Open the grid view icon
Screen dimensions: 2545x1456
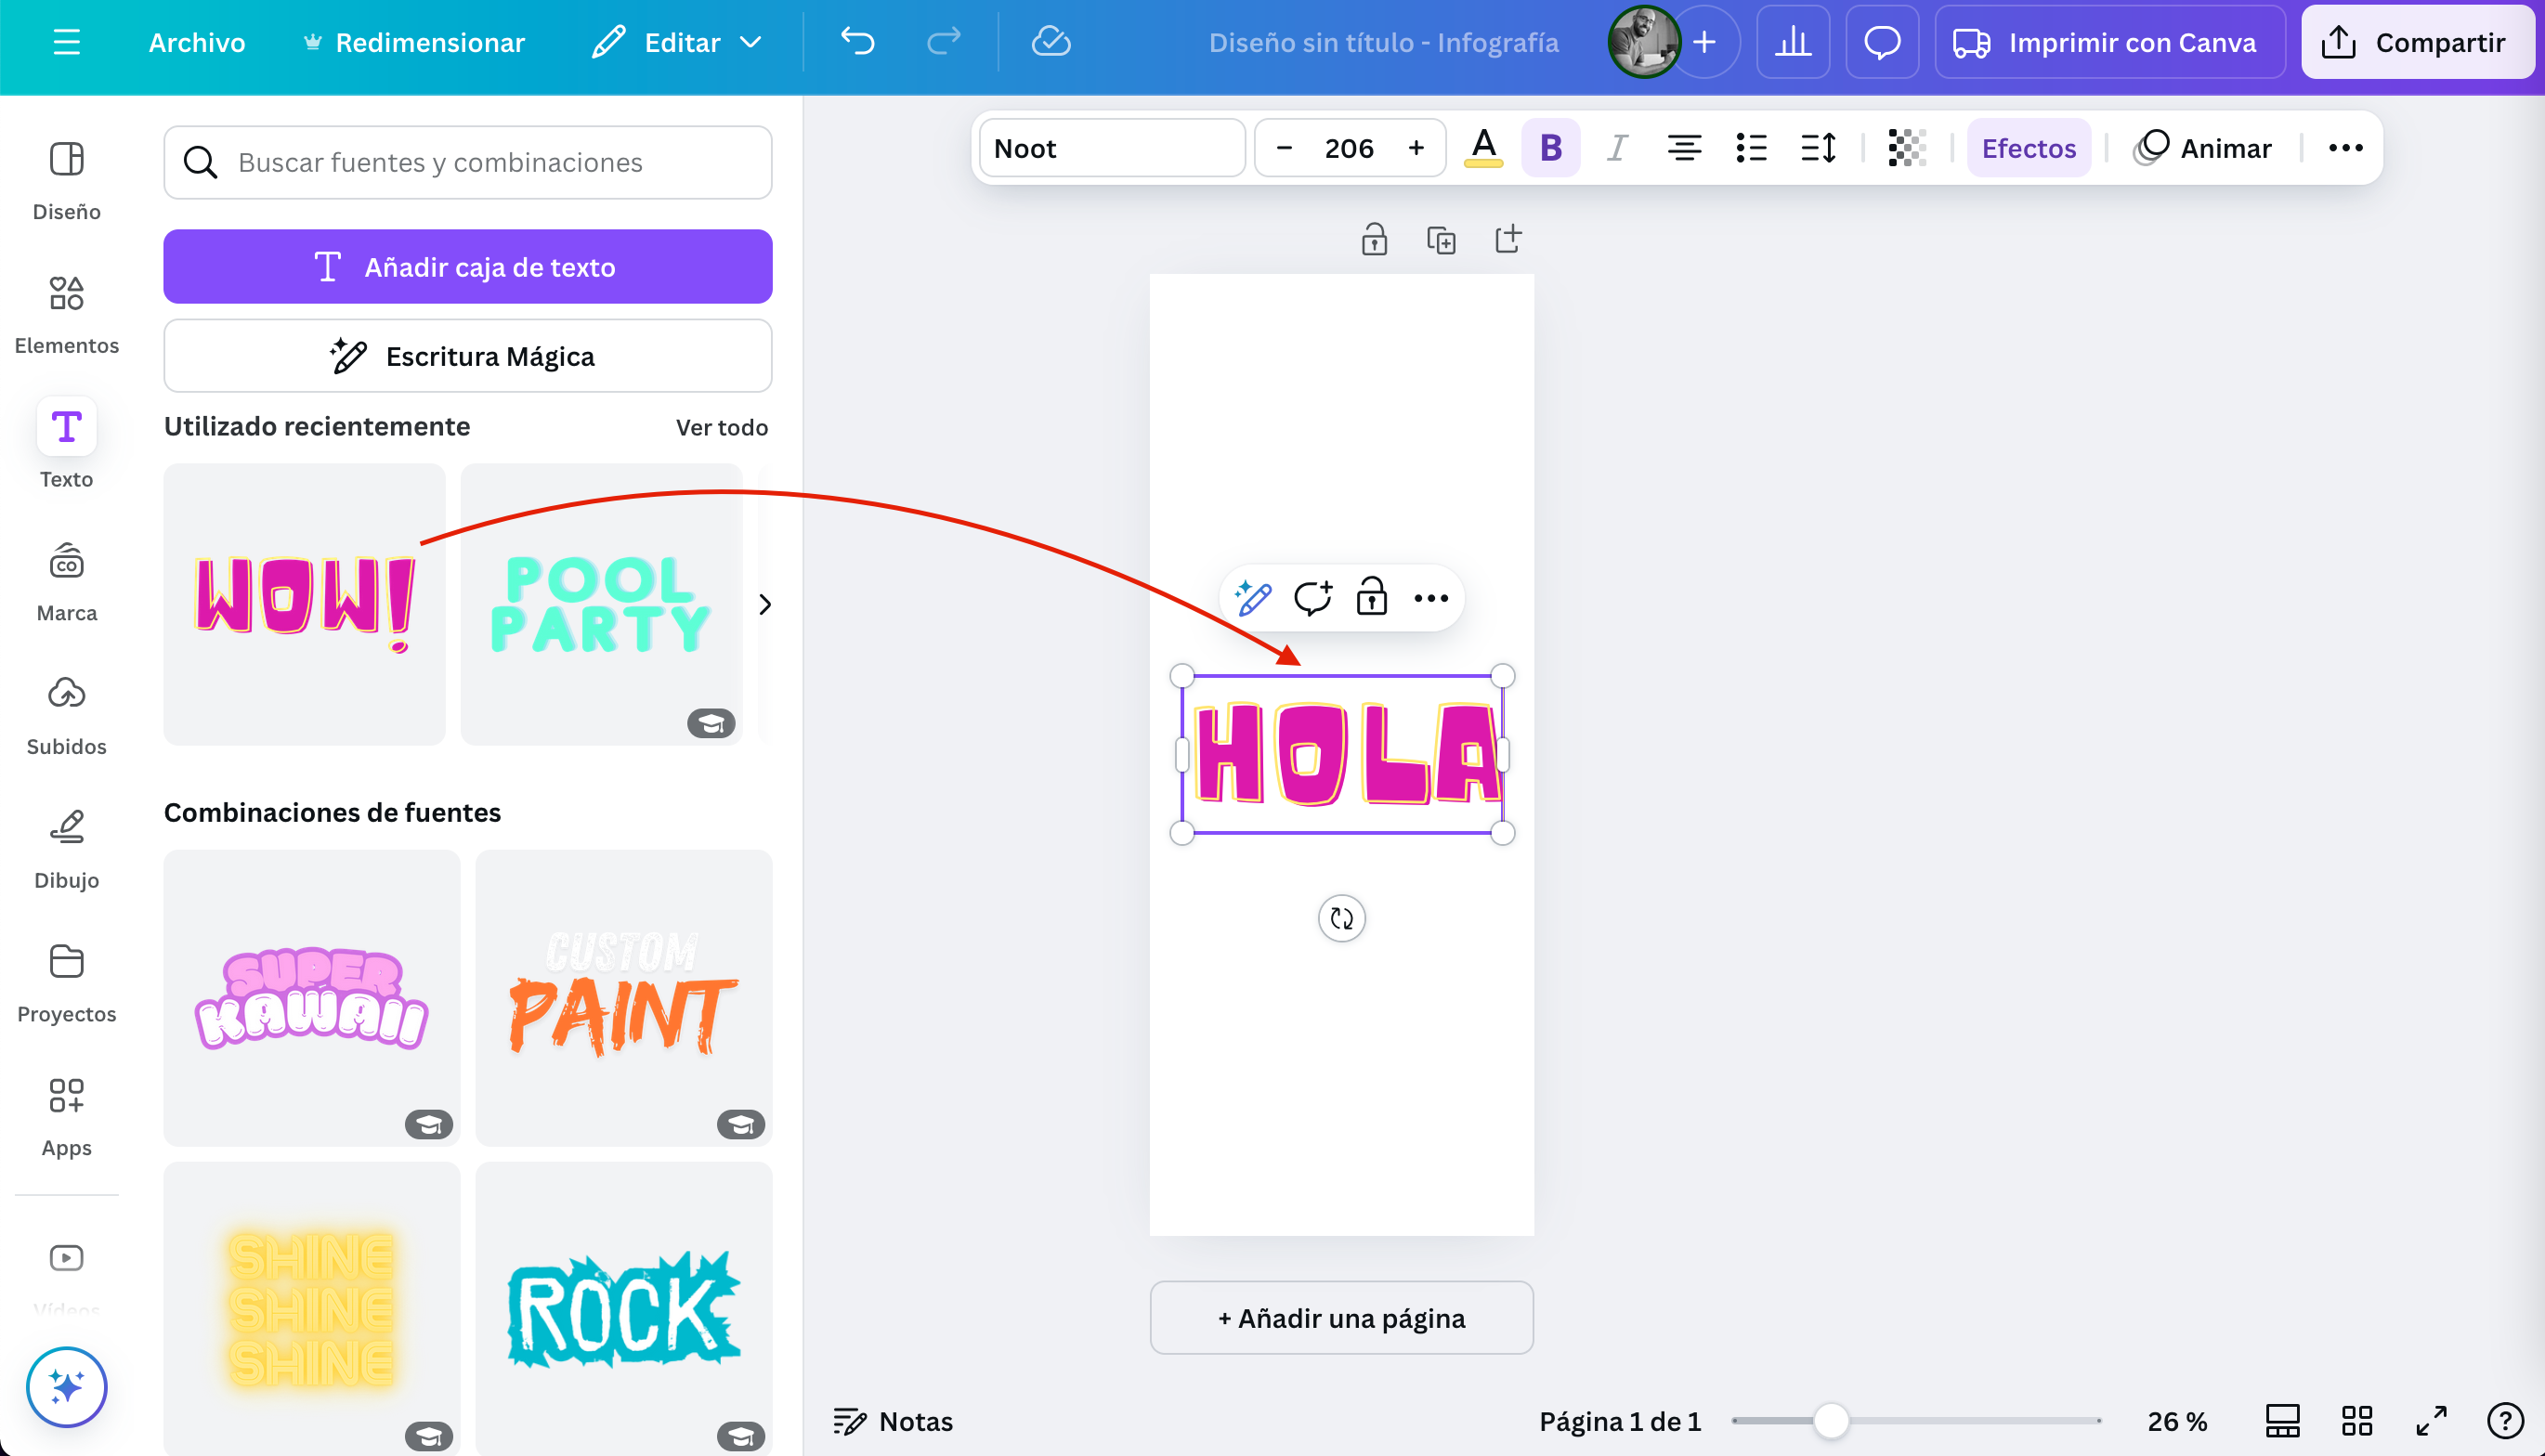[x=2357, y=1420]
